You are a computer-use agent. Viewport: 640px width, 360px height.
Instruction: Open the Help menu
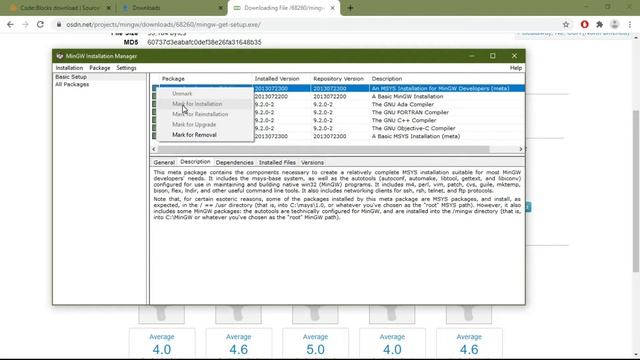click(x=516, y=68)
